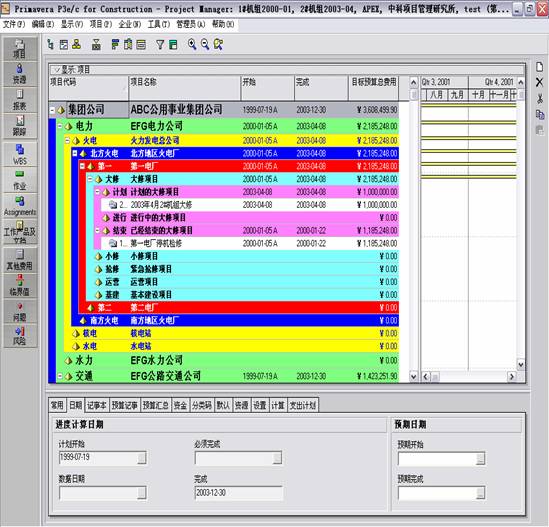The width and height of the screenshot is (549, 527).
Task: Open the 编辑(E) menu
Action: pos(43,24)
